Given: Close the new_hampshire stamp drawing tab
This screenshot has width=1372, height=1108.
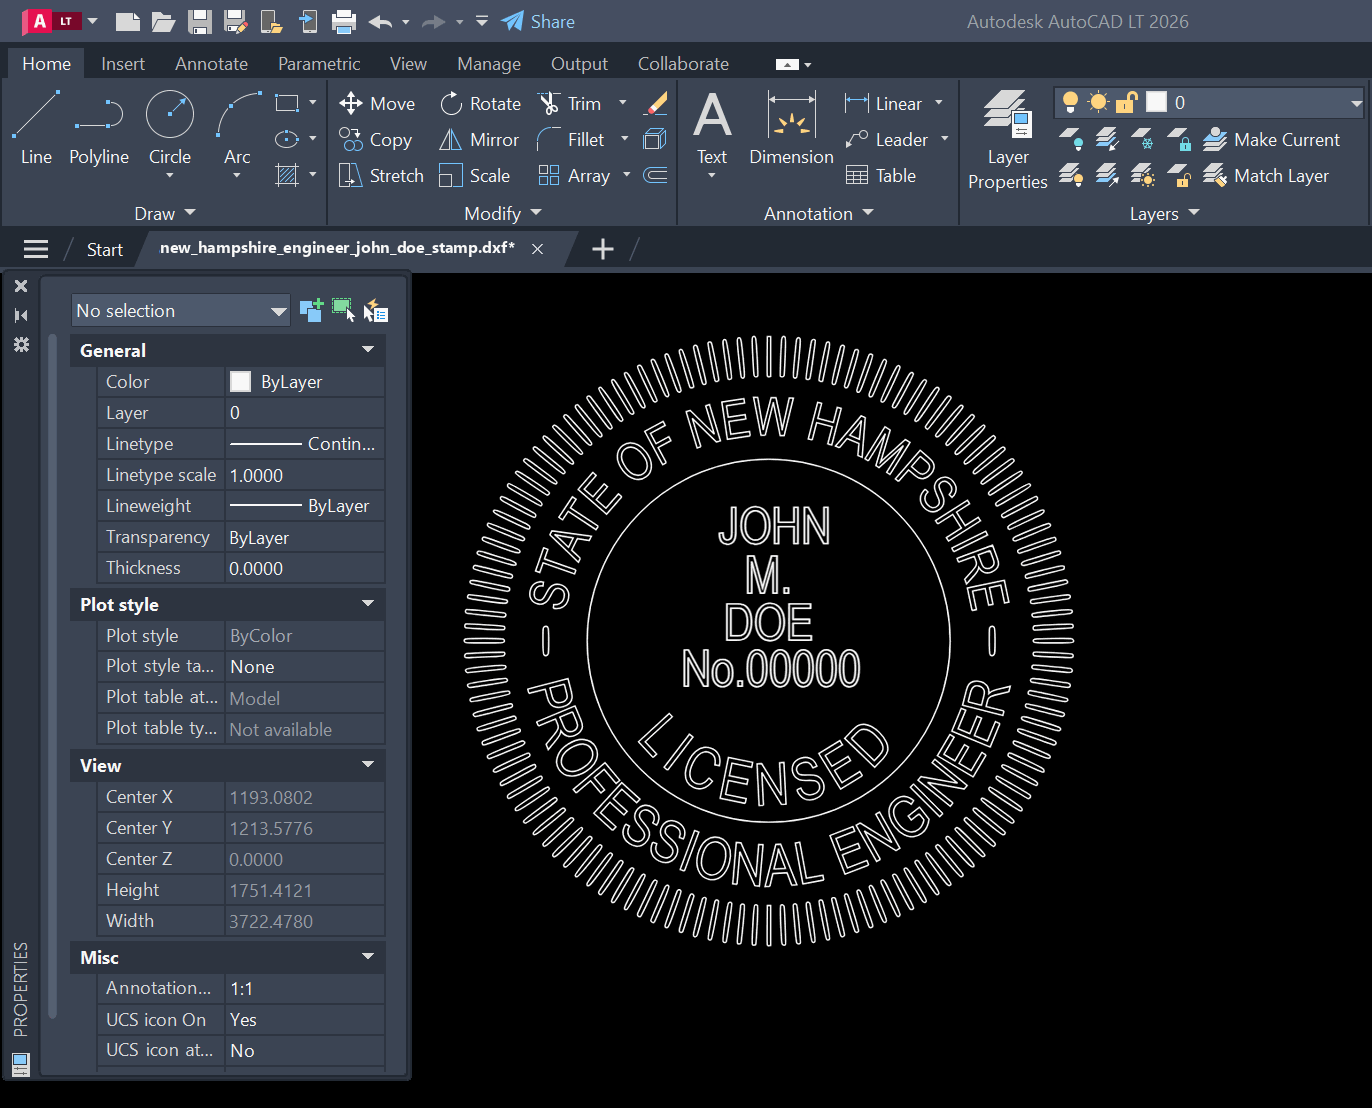Looking at the screenshot, I should tap(537, 249).
